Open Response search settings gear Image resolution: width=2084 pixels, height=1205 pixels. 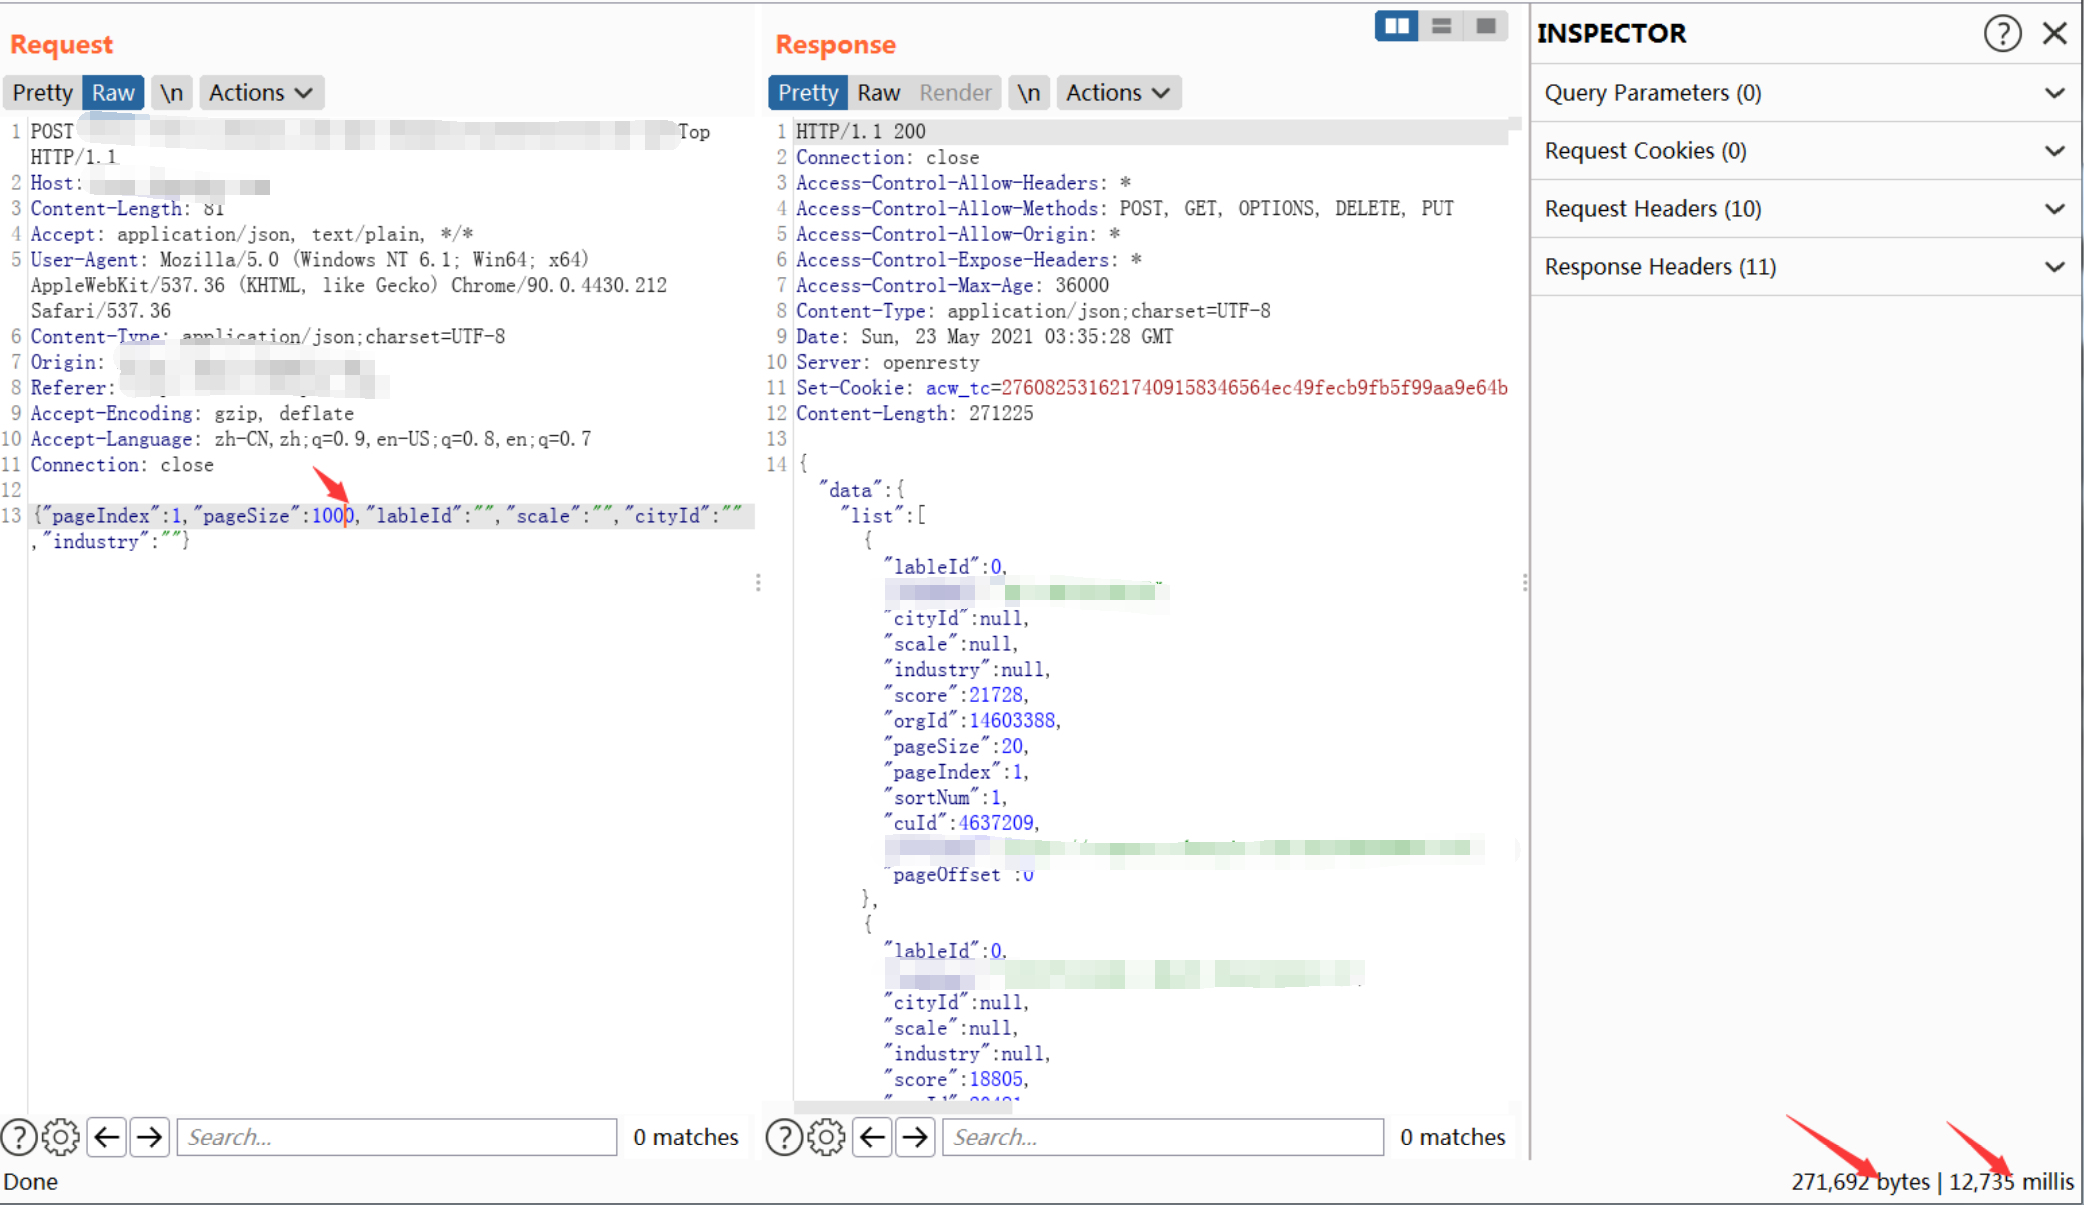pos(826,1137)
